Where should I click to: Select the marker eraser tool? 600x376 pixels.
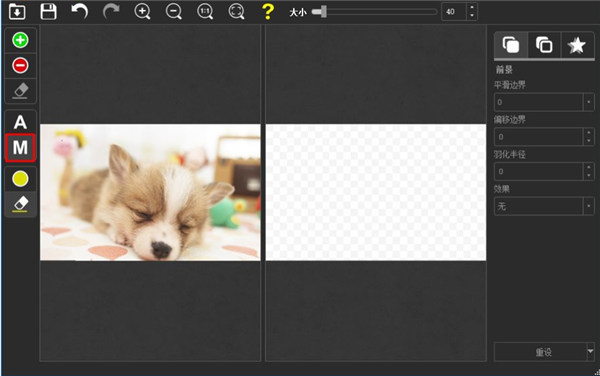[x=20, y=91]
